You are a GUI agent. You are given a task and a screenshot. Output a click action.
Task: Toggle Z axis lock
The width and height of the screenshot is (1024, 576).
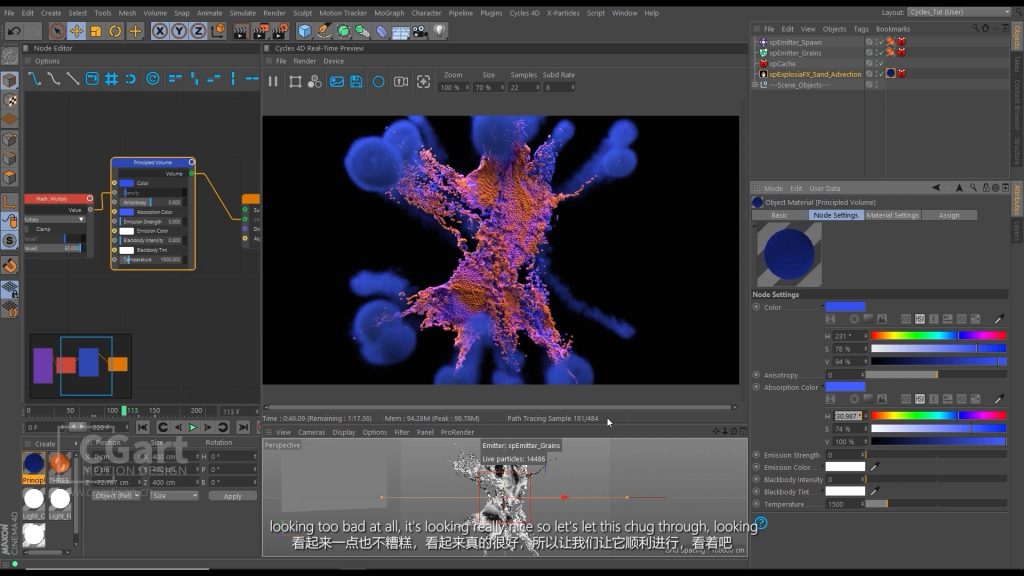click(198, 31)
